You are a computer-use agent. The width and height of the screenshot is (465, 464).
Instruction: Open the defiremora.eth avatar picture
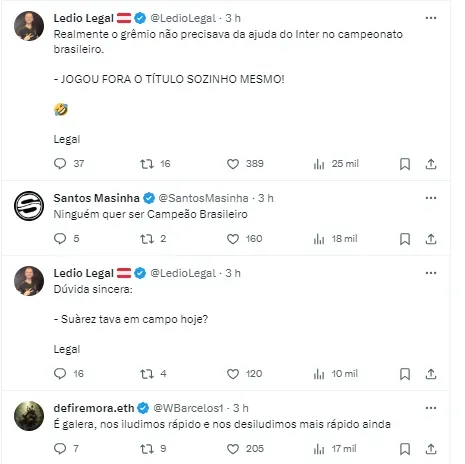coord(29,416)
